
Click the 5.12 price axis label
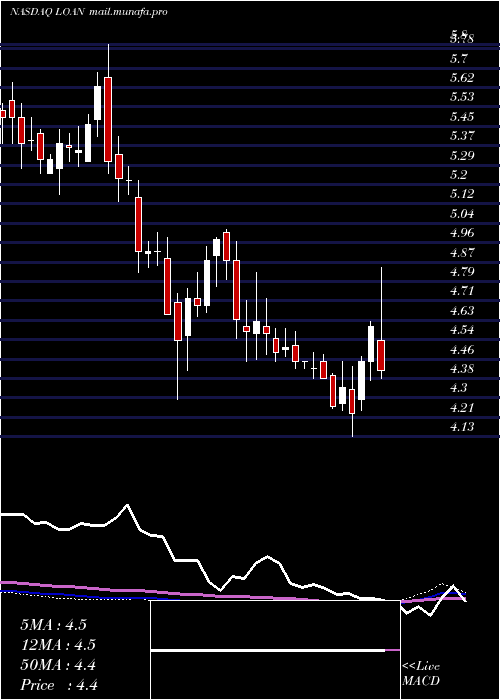coord(462,194)
